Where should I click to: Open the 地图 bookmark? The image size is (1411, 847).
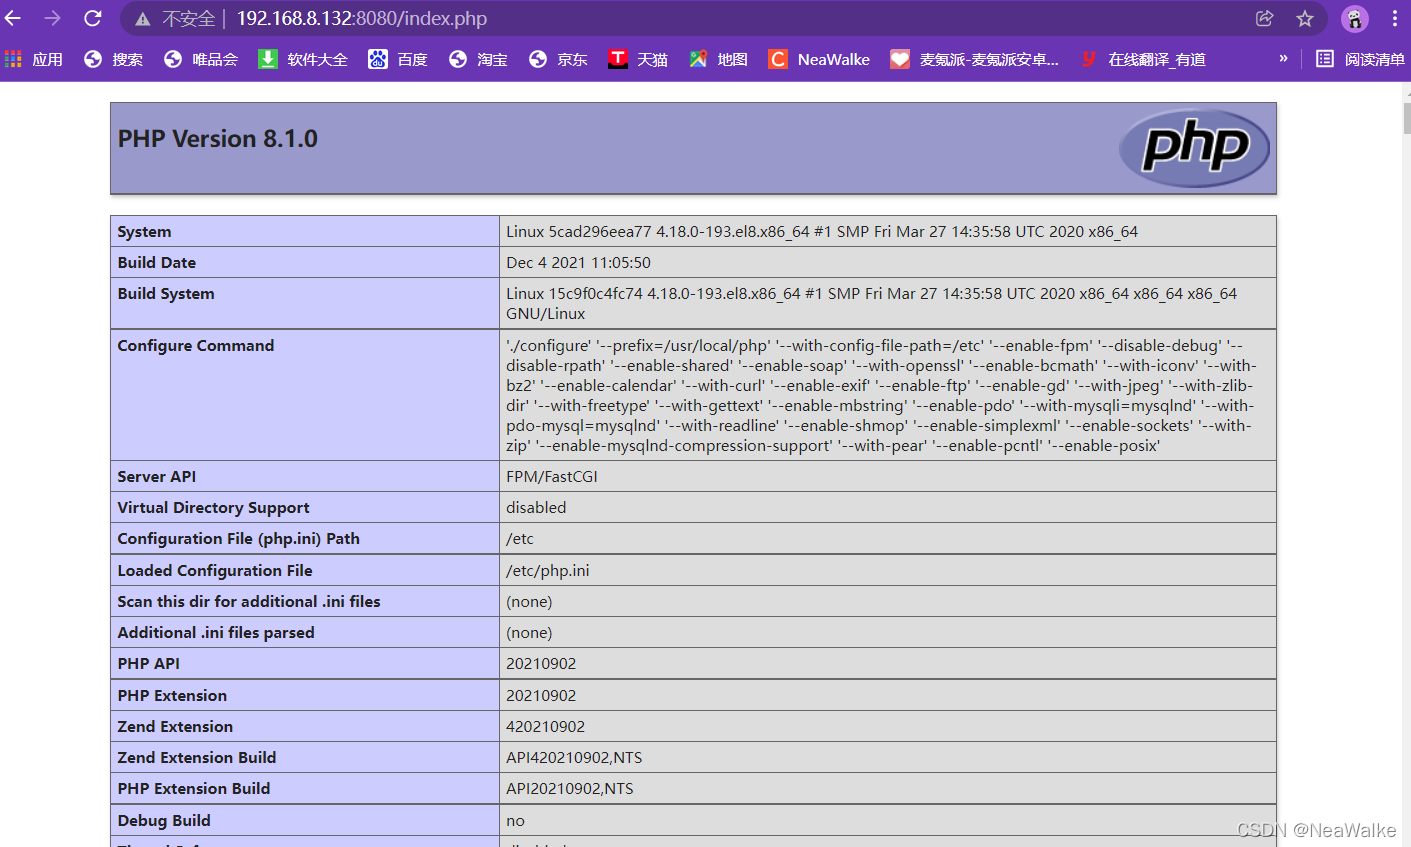point(718,60)
